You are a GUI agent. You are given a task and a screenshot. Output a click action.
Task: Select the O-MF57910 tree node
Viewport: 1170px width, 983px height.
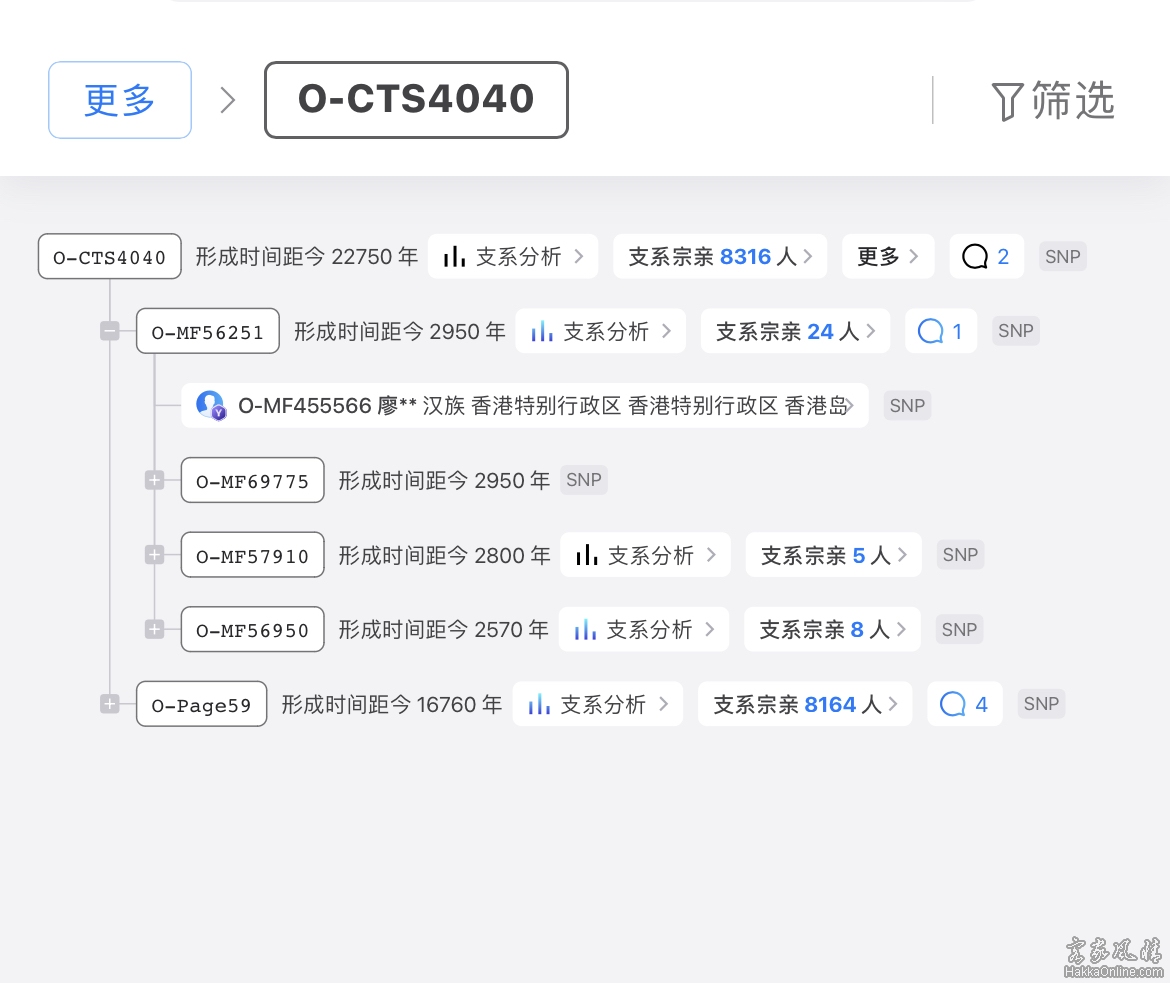(x=252, y=555)
